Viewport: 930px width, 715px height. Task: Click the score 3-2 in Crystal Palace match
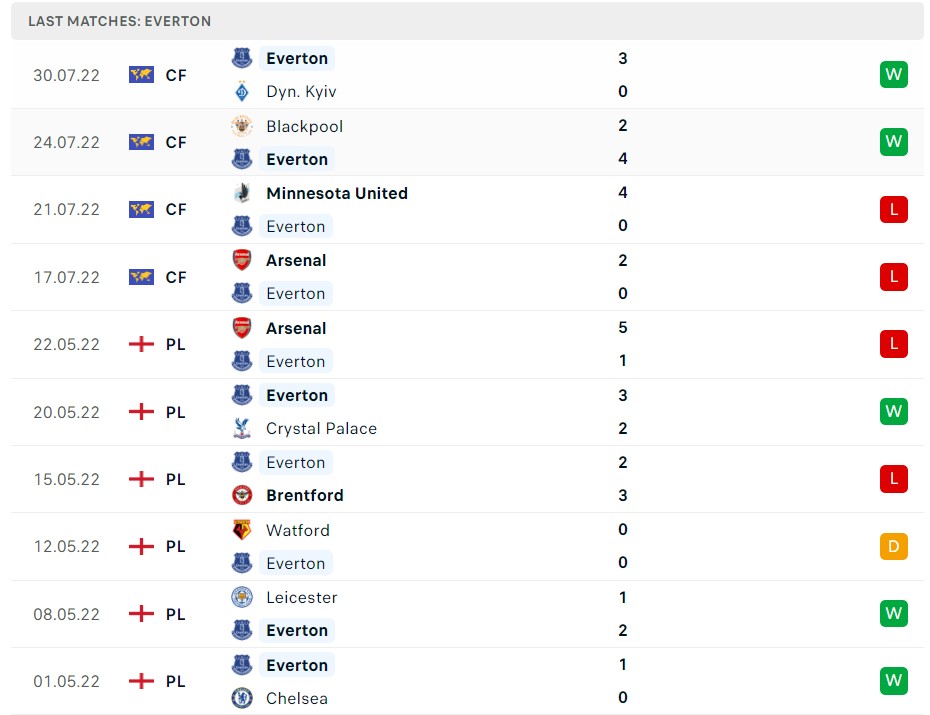622,411
